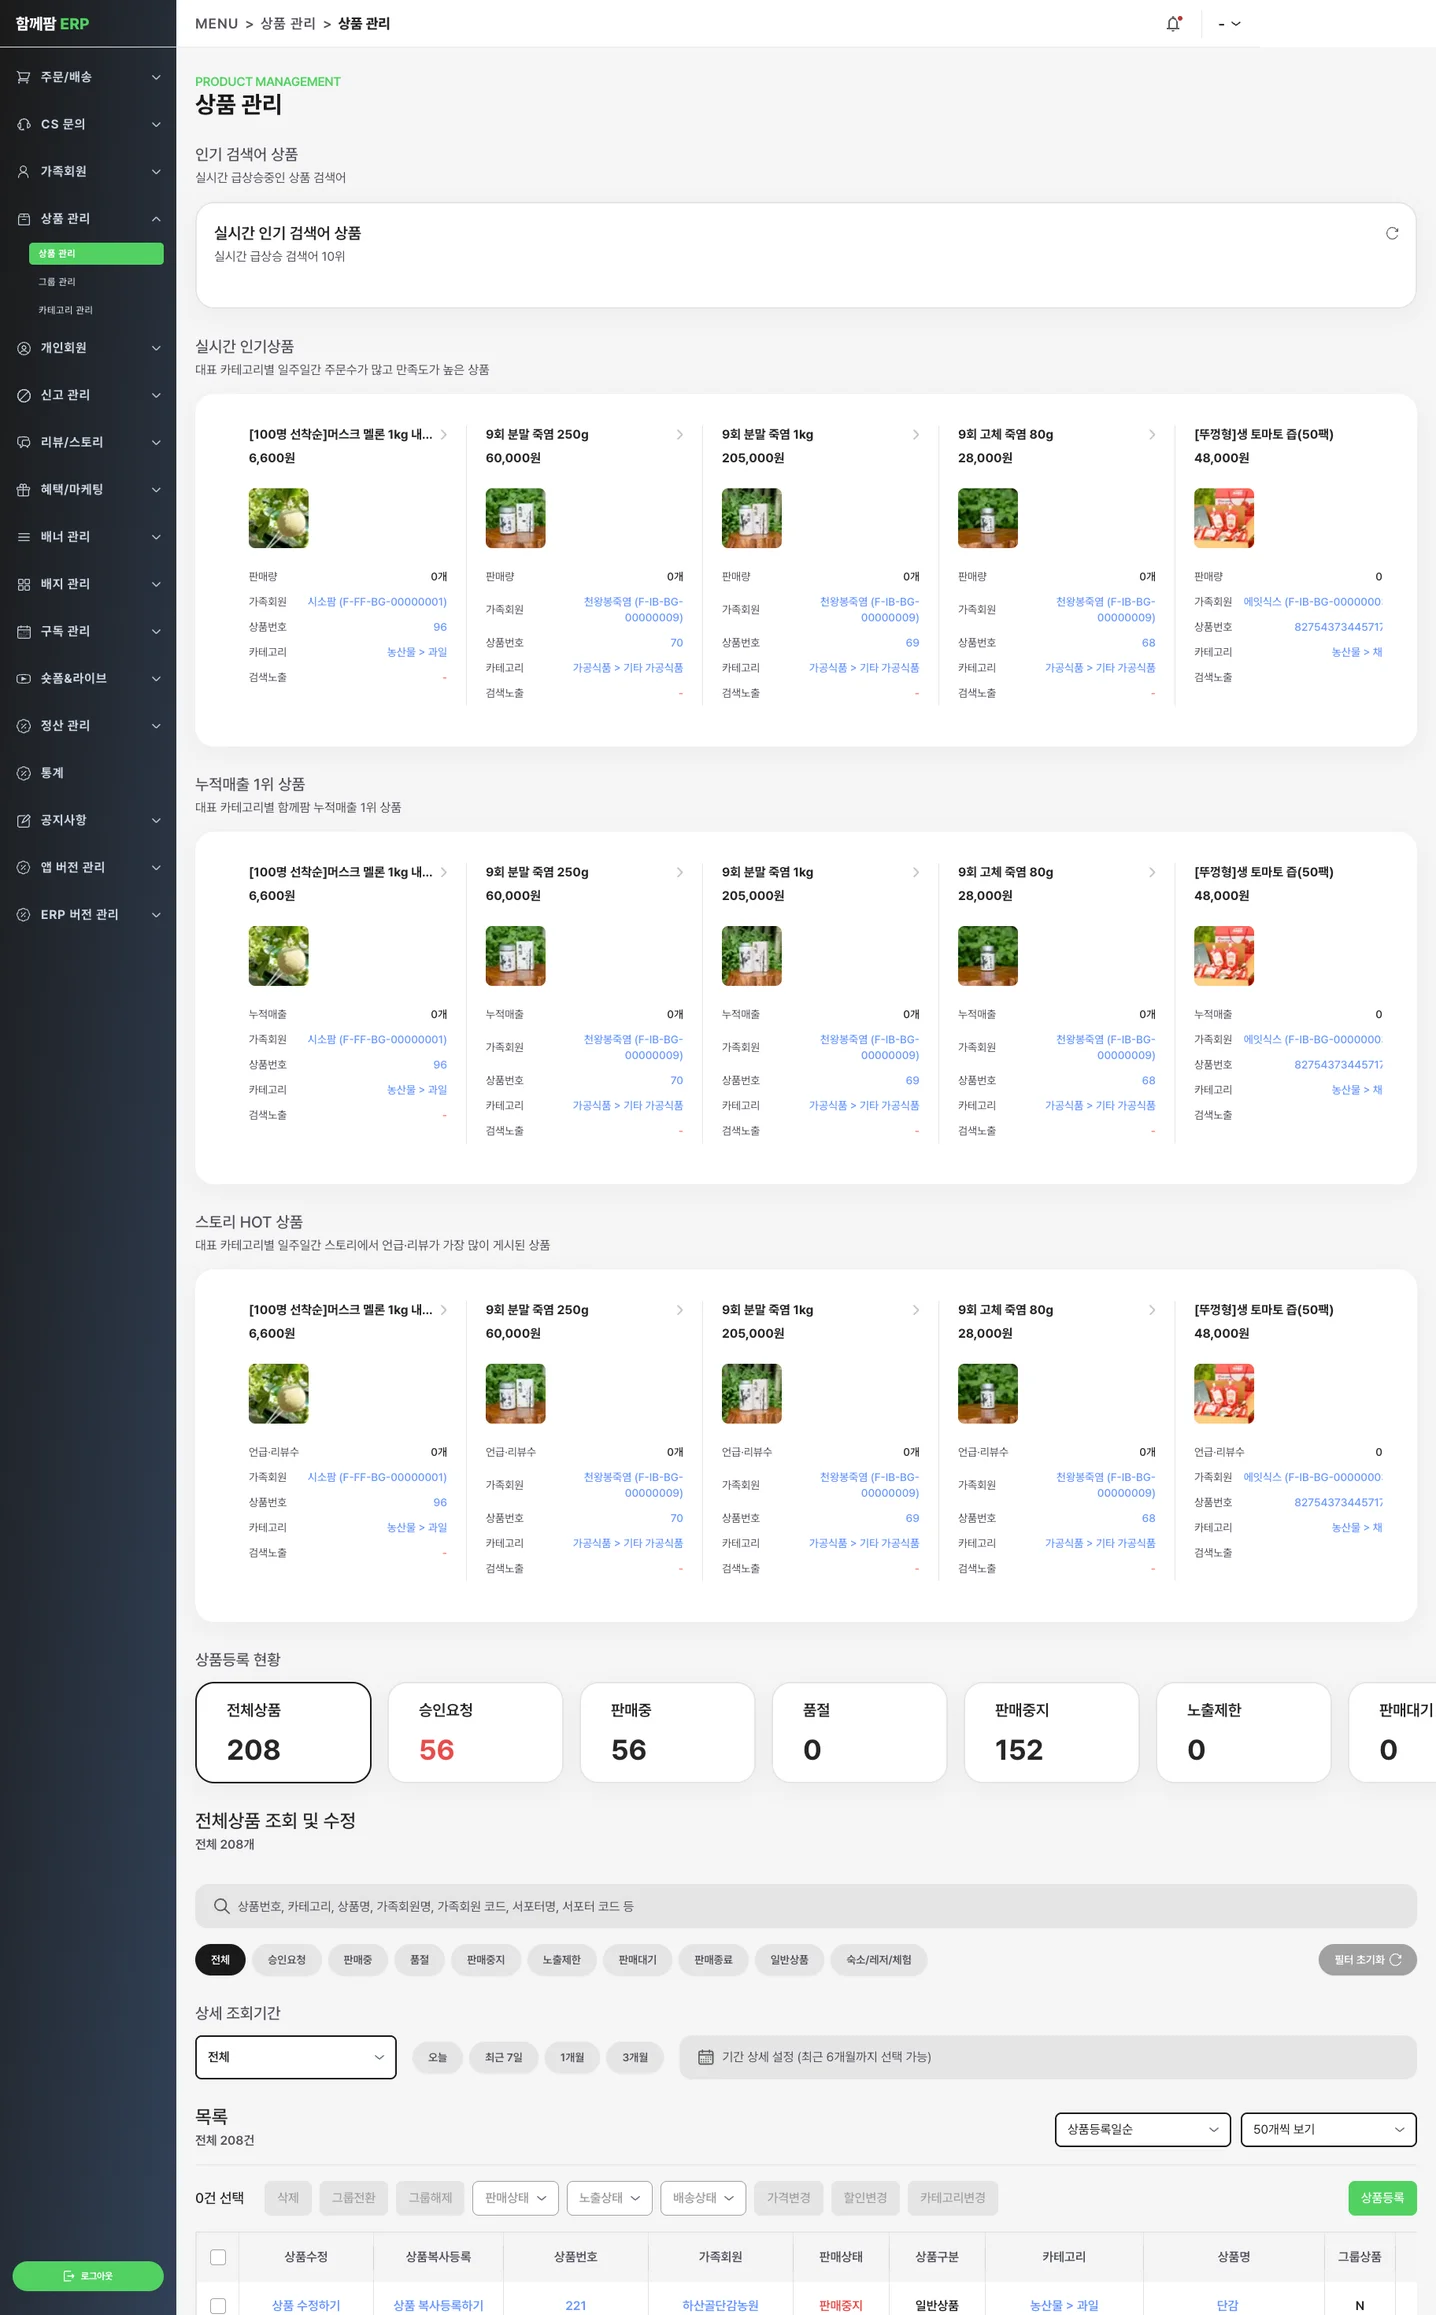Select the 최근 7일 period chip
1436x2315 pixels.
coord(504,2057)
